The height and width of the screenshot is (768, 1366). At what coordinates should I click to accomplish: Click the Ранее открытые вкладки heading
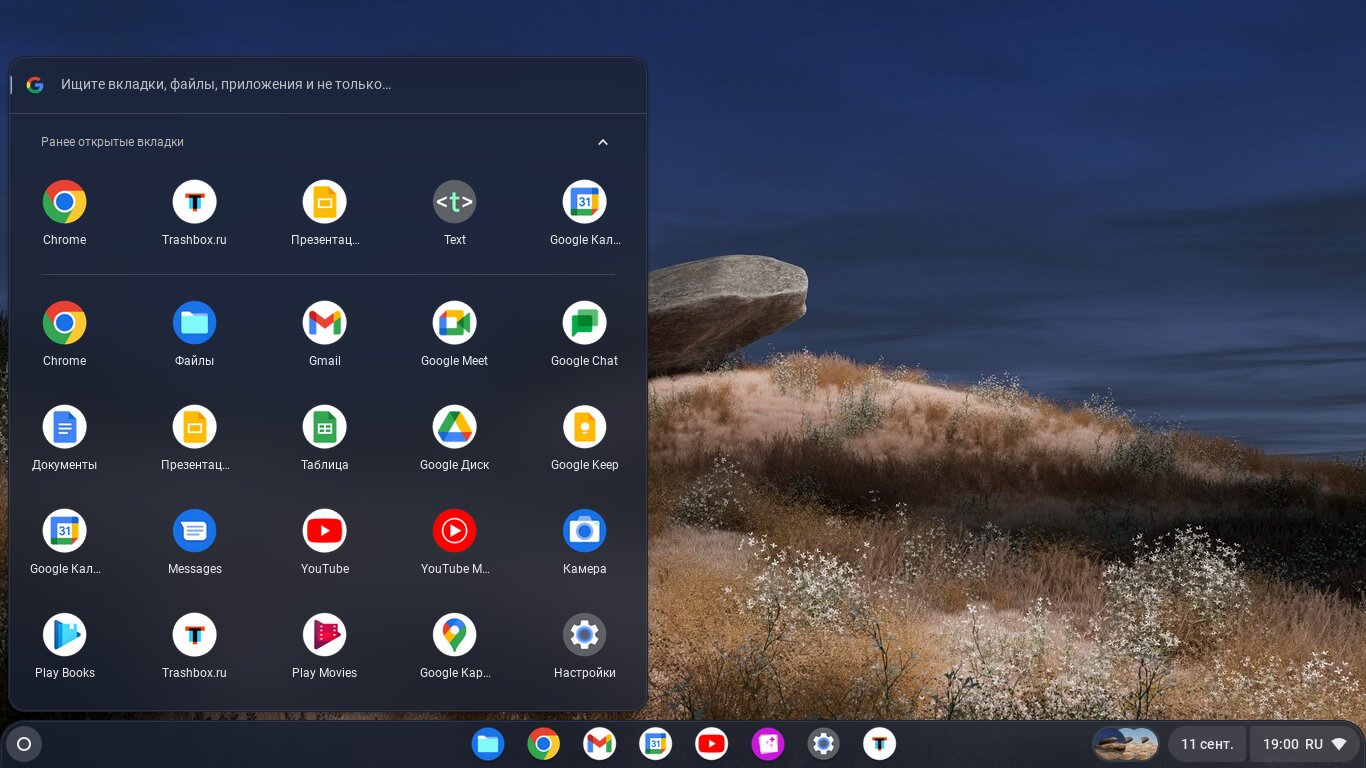[x=112, y=142]
